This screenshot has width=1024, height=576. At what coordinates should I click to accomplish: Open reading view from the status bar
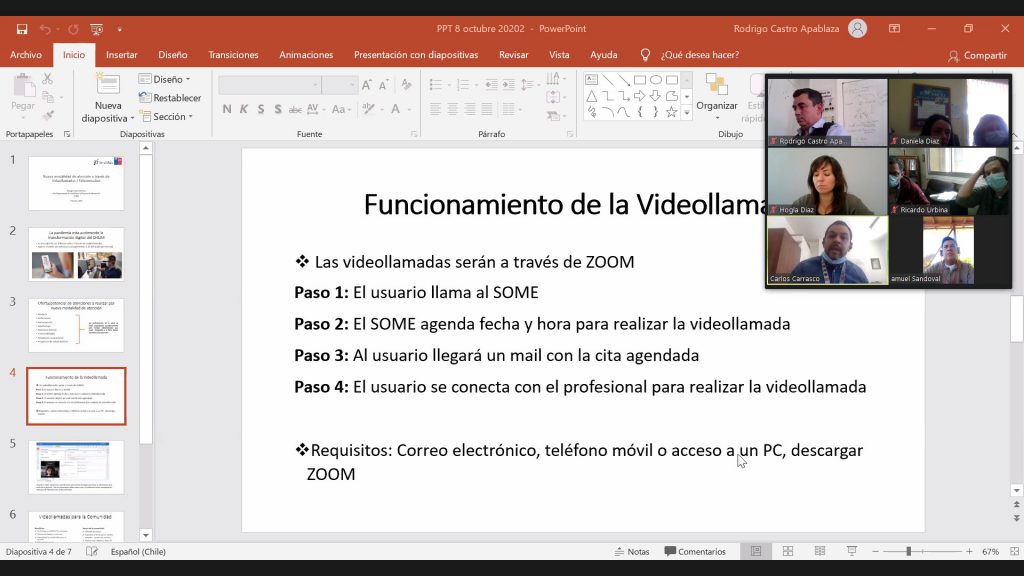[x=819, y=551]
